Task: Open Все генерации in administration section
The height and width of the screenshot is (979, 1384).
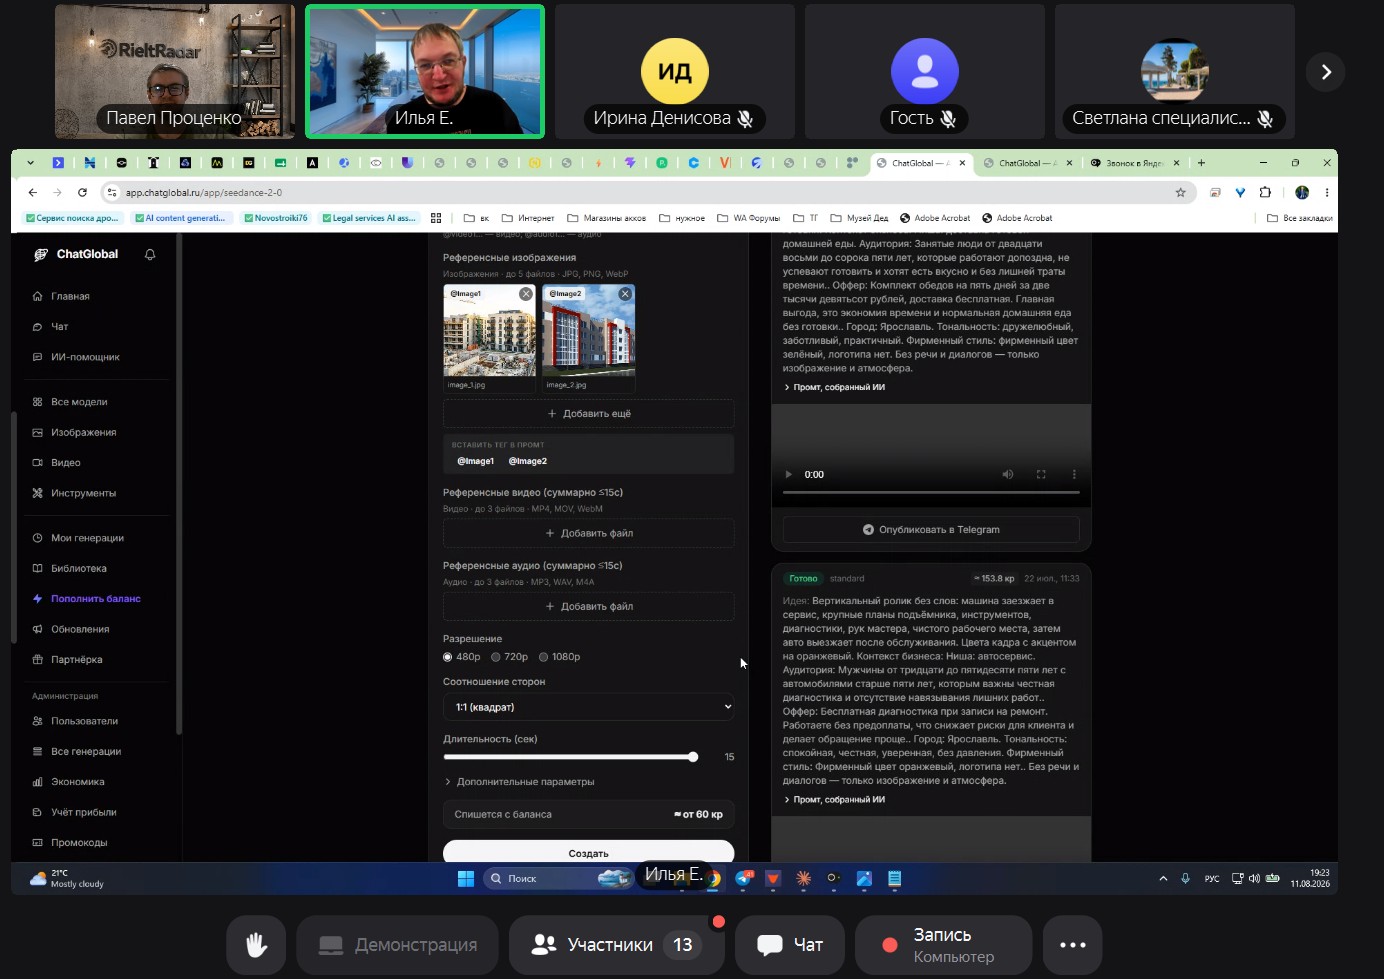Action: tap(86, 752)
